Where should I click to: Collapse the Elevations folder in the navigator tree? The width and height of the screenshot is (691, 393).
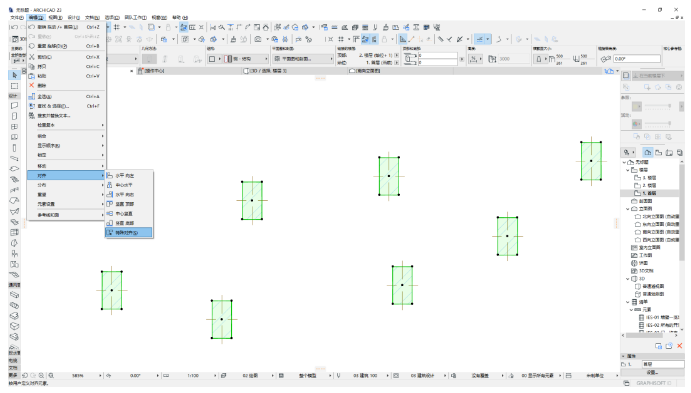628,209
